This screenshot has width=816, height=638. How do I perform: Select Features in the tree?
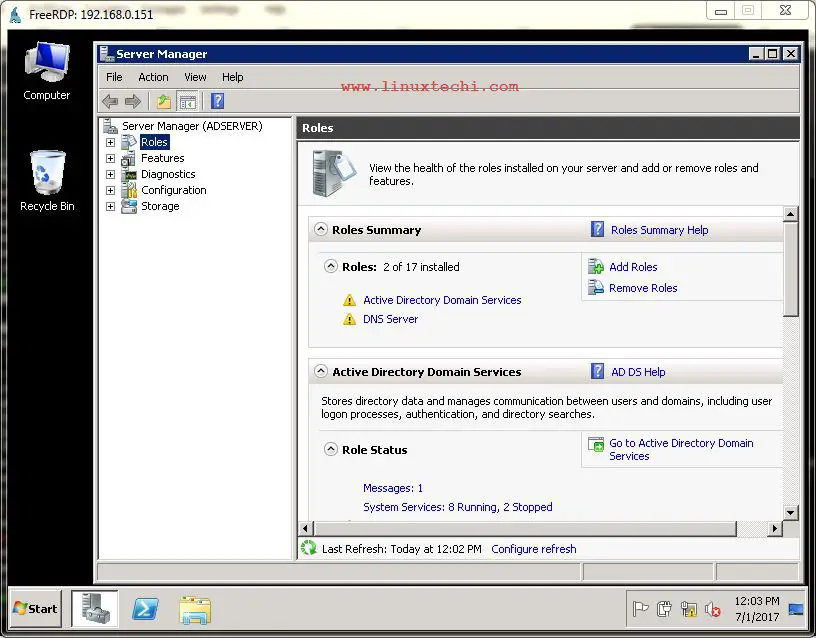pos(162,158)
